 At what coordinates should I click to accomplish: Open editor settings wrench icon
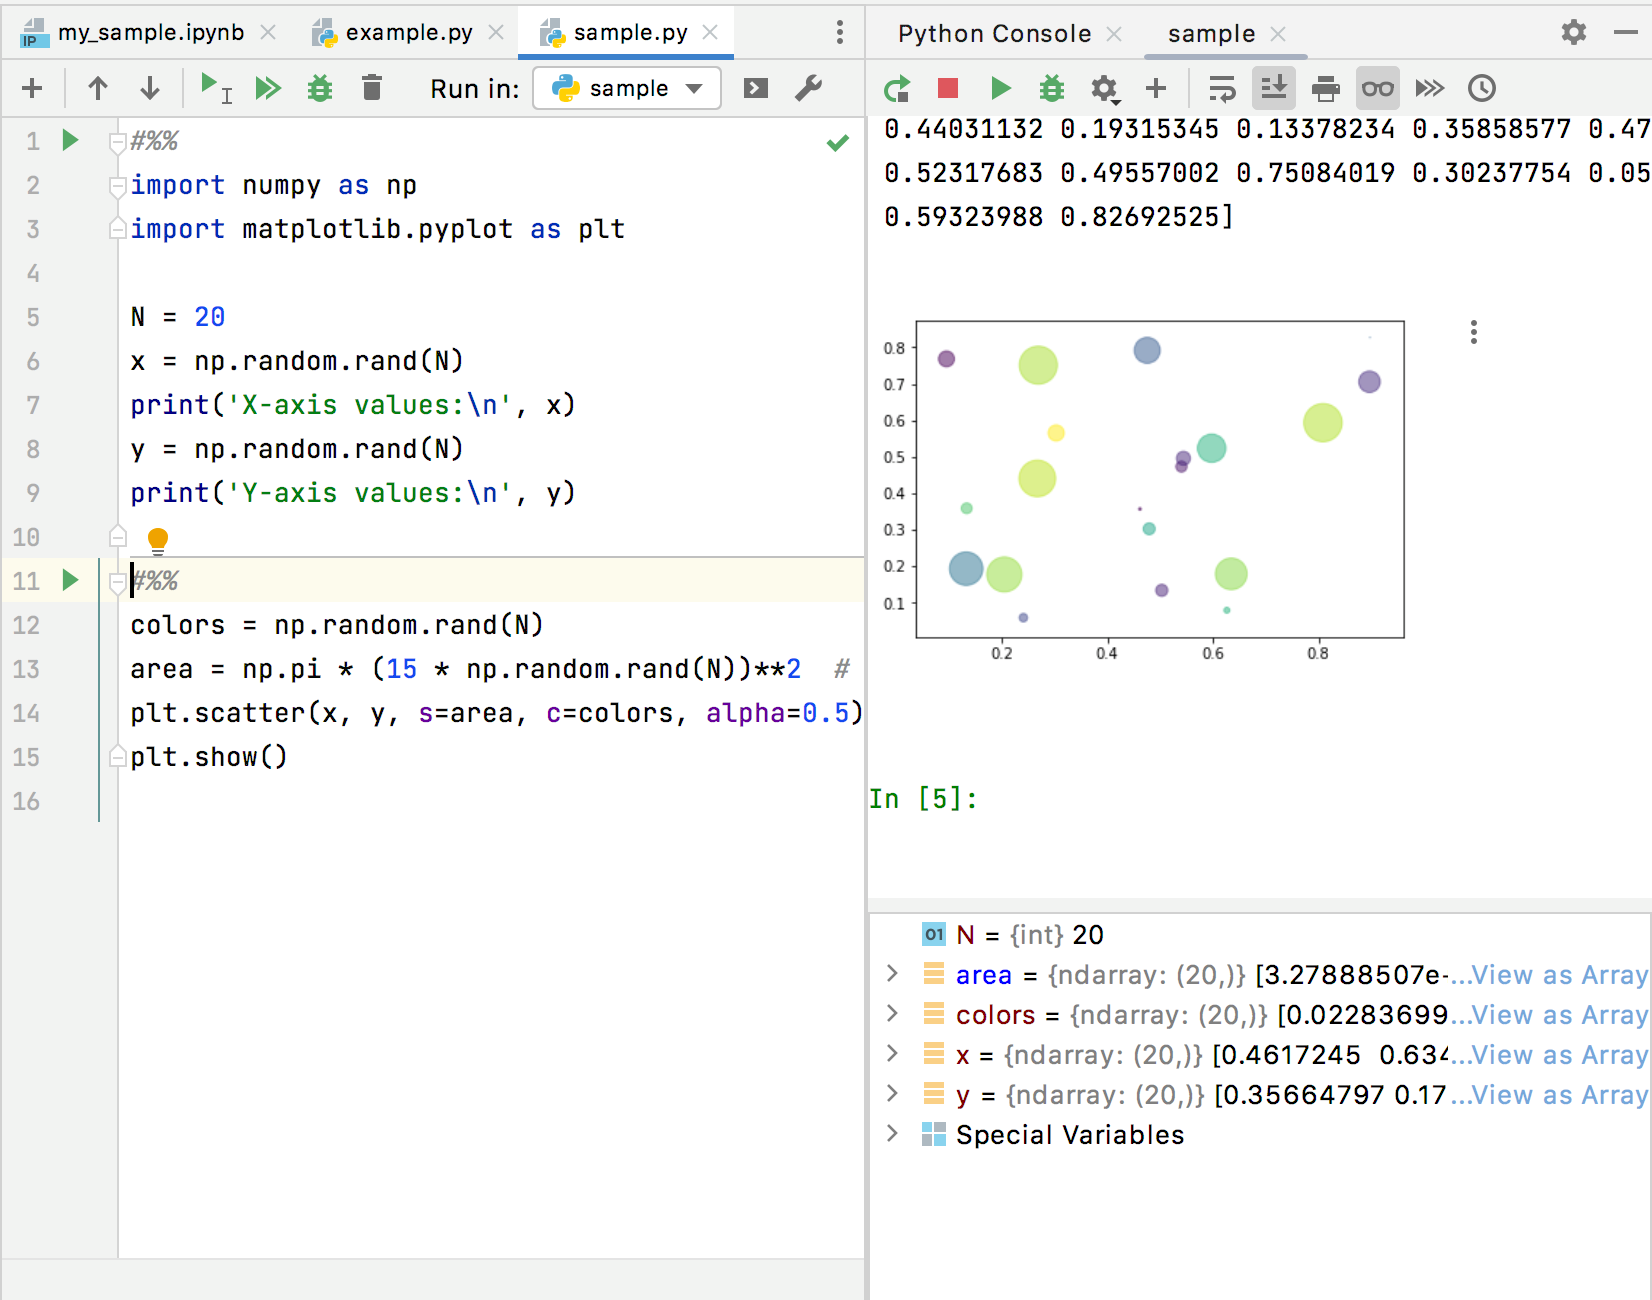pyautogui.click(x=808, y=88)
